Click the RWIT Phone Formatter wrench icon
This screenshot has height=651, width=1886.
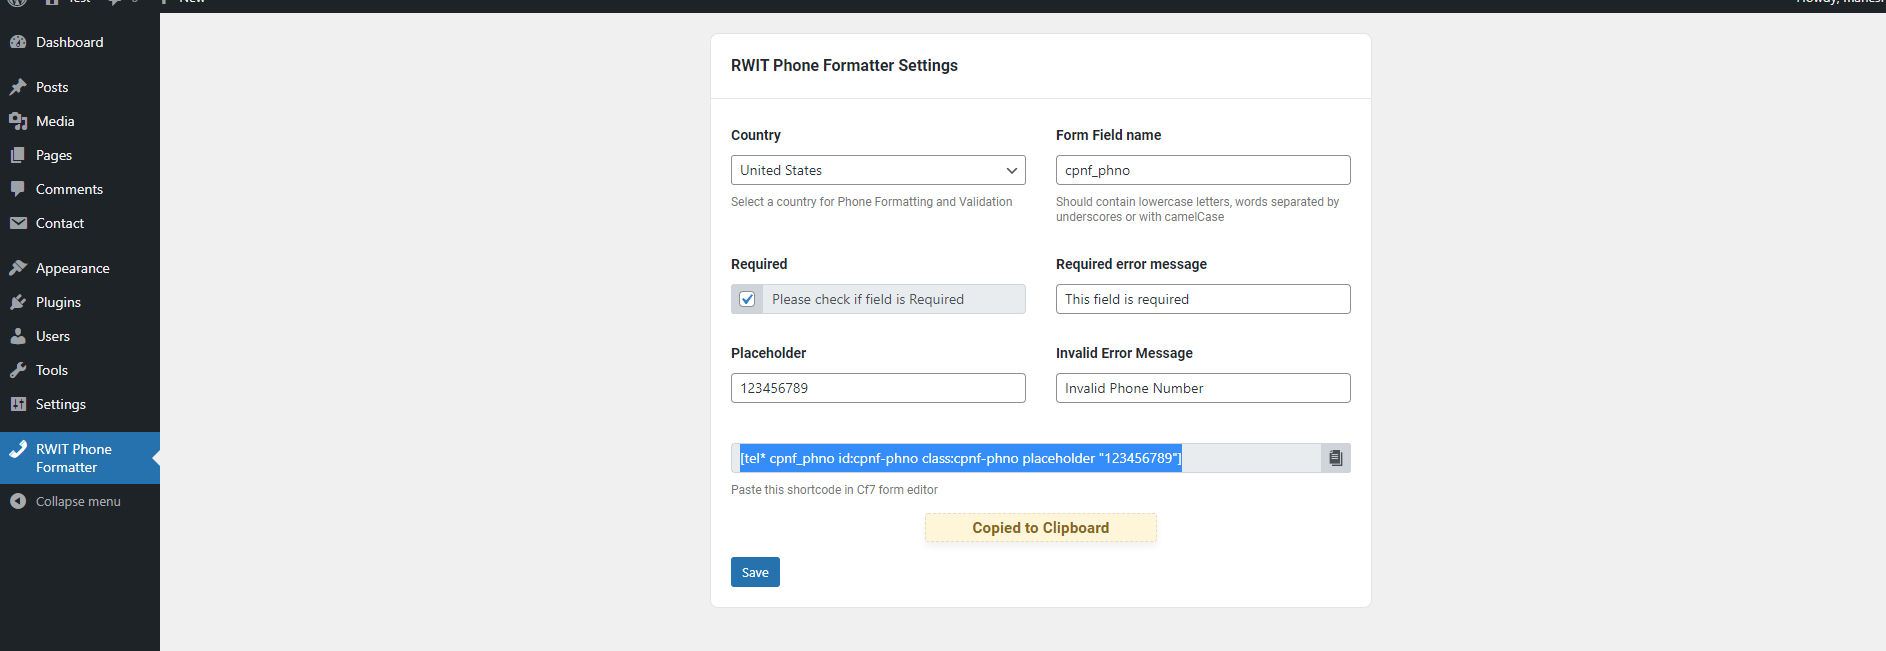click(x=18, y=449)
